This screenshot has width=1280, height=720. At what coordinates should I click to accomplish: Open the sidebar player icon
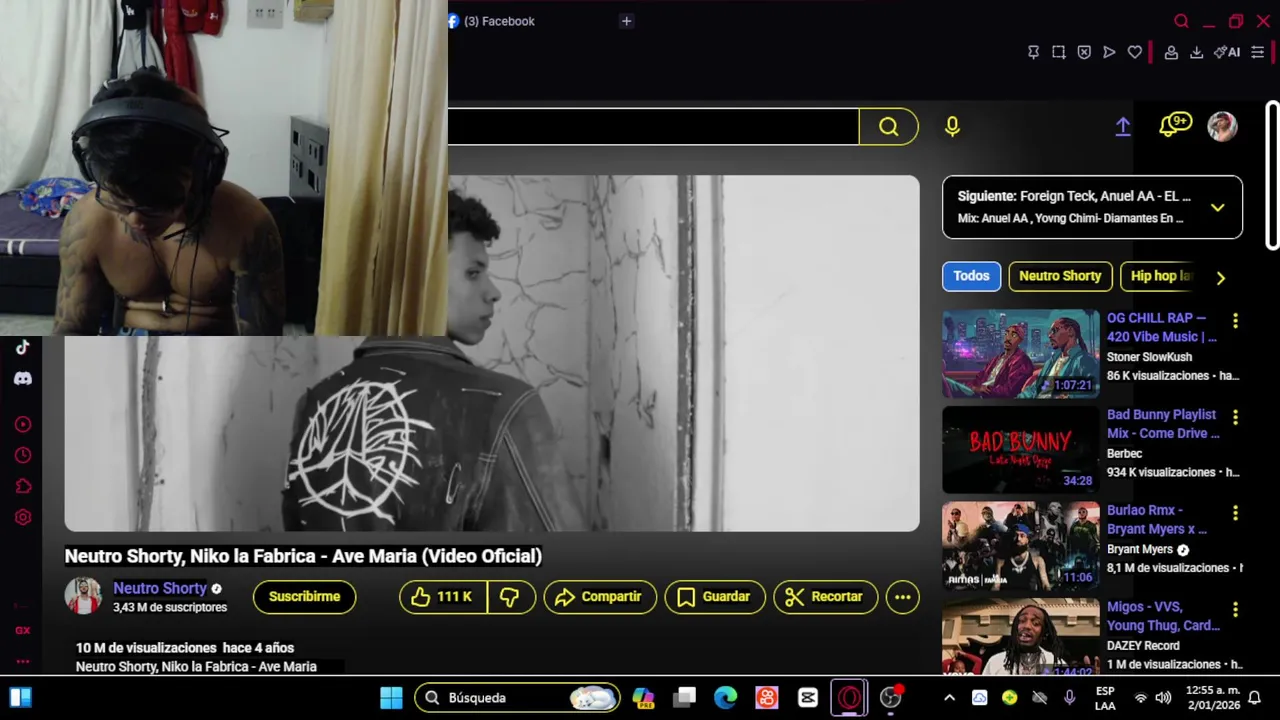click(23, 424)
